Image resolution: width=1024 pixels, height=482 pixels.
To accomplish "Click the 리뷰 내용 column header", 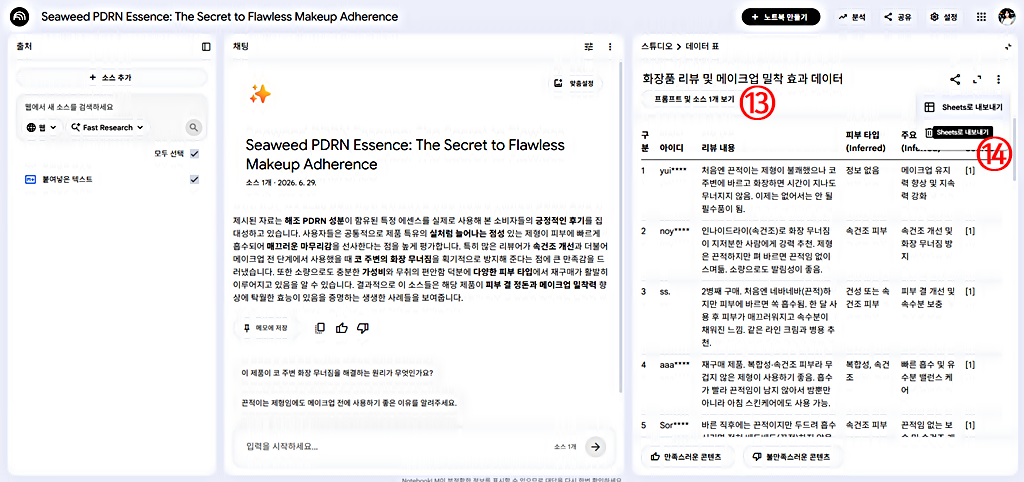I will [x=718, y=148].
